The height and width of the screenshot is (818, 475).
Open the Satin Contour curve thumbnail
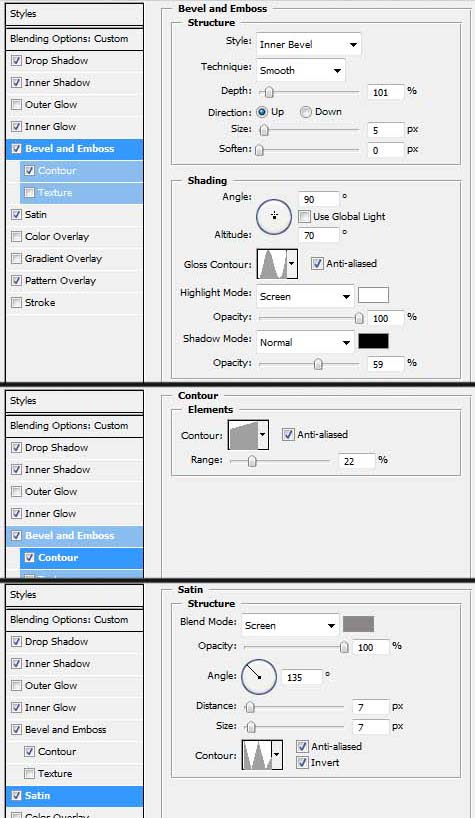[257, 754]
